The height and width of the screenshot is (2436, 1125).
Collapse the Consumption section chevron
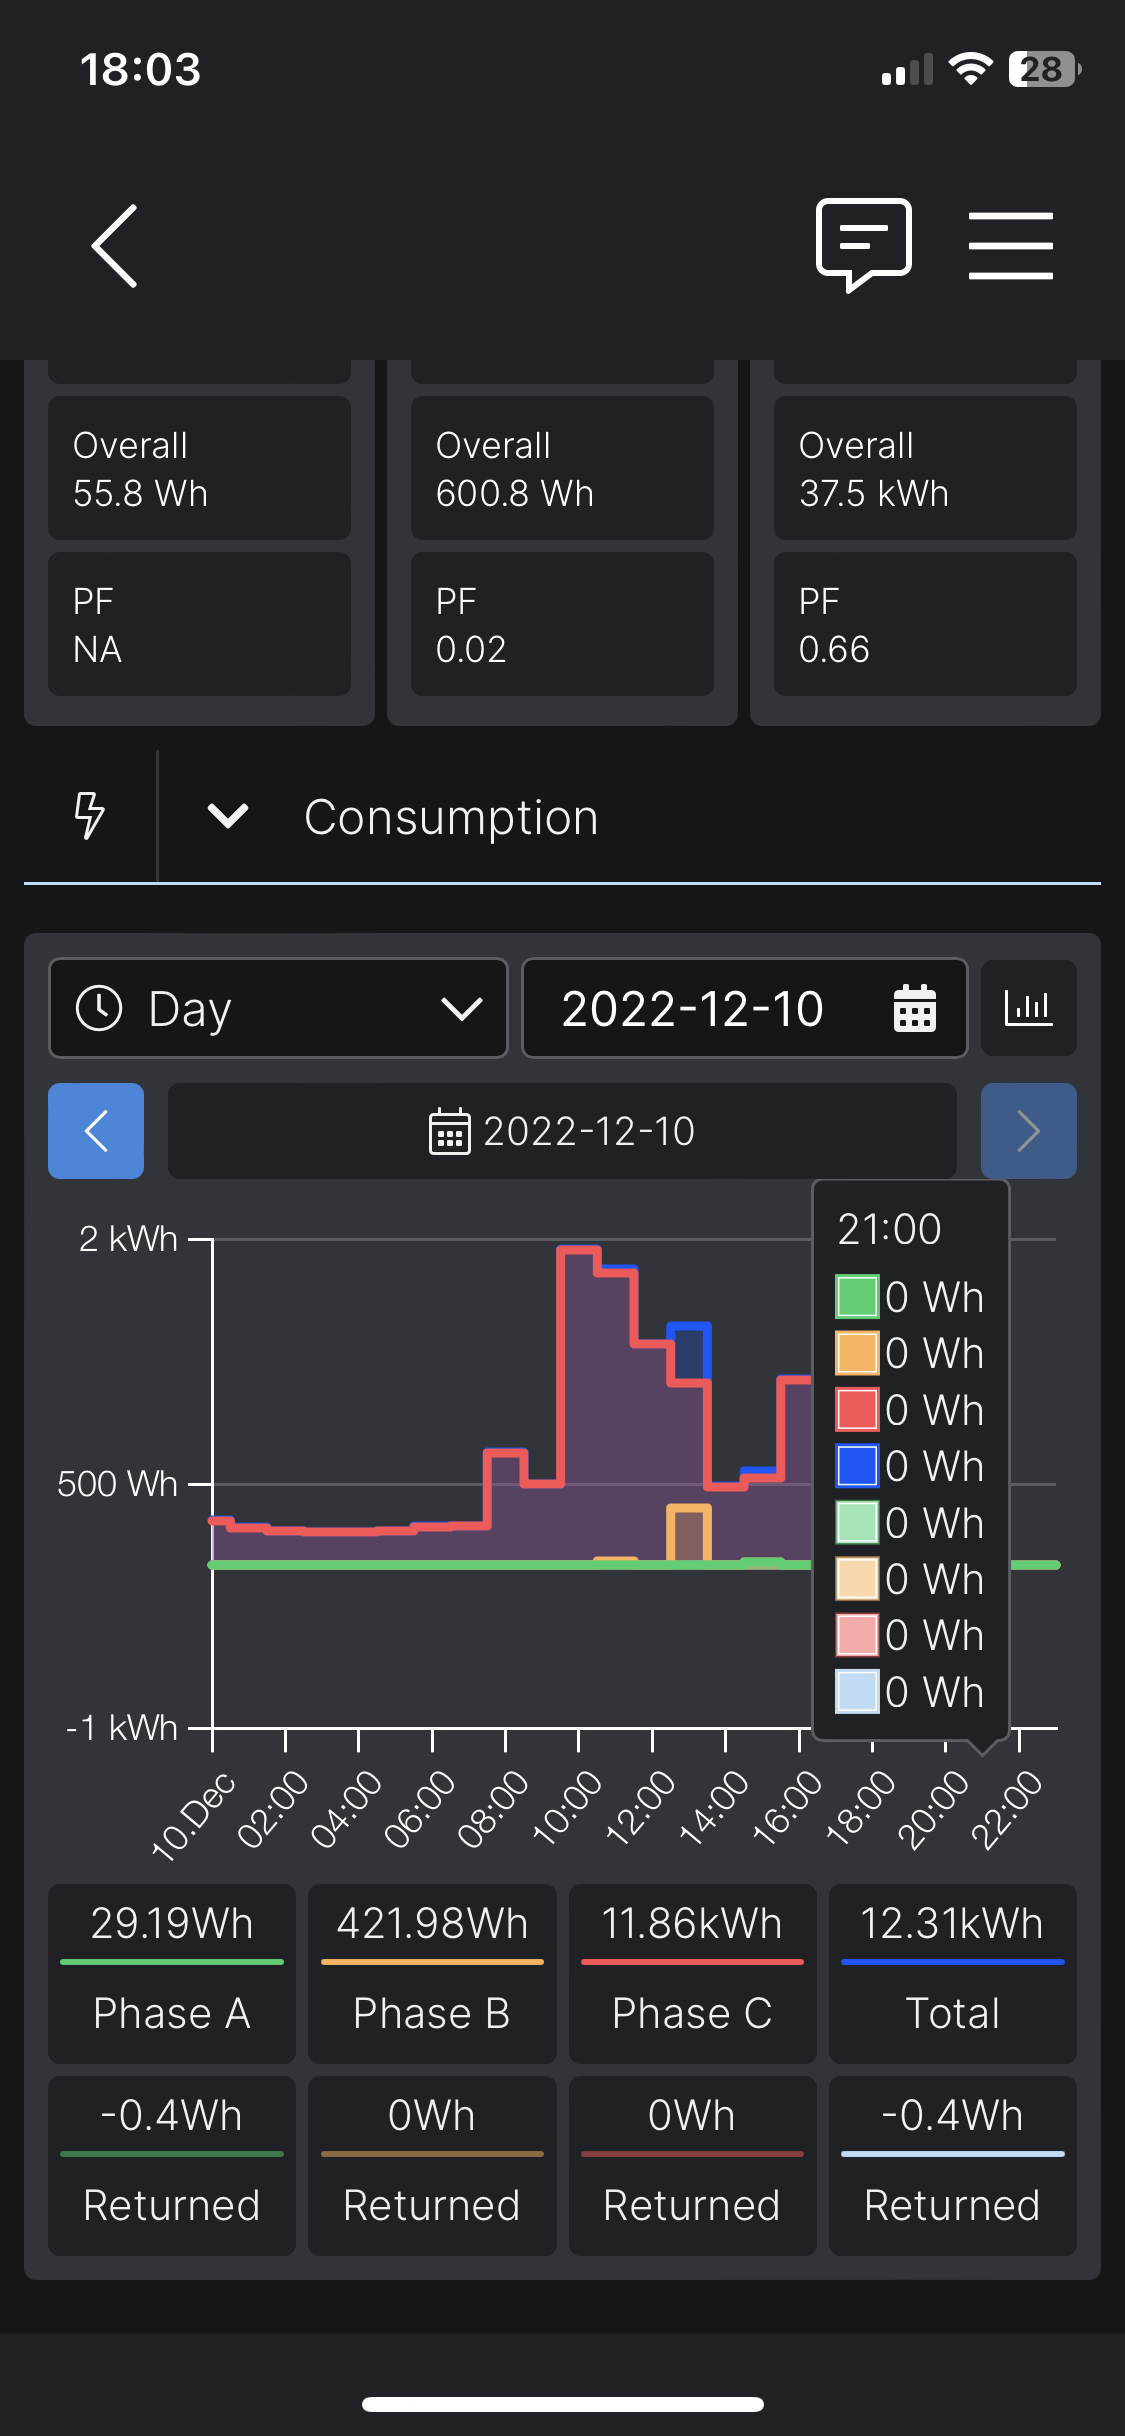click(x=228, y=816)
